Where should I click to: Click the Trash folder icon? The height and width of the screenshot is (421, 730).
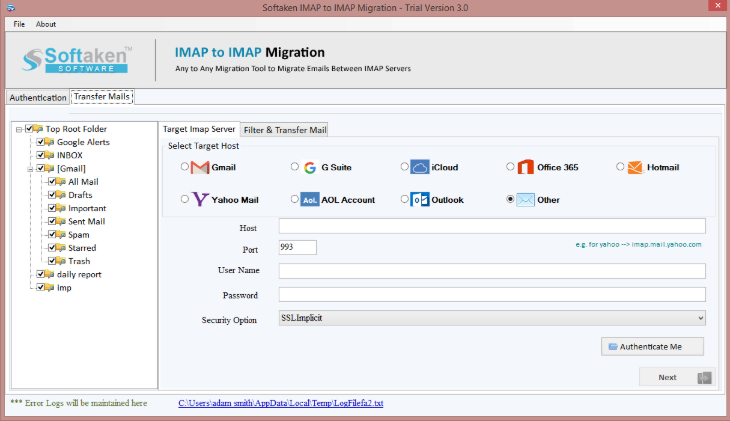pos(61,261)
